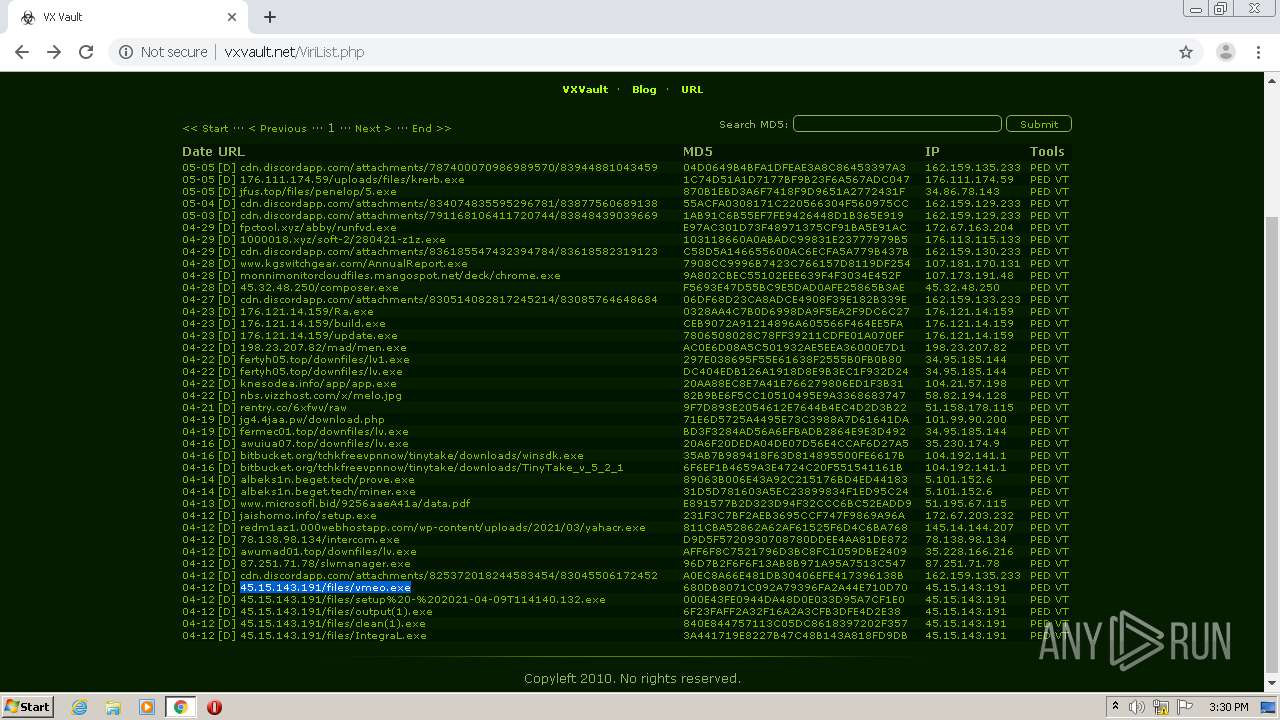The image size is (1280, 720).
Task: Open the rentry.co/6xfww/raw entry
Action: [x=293, y=407]
